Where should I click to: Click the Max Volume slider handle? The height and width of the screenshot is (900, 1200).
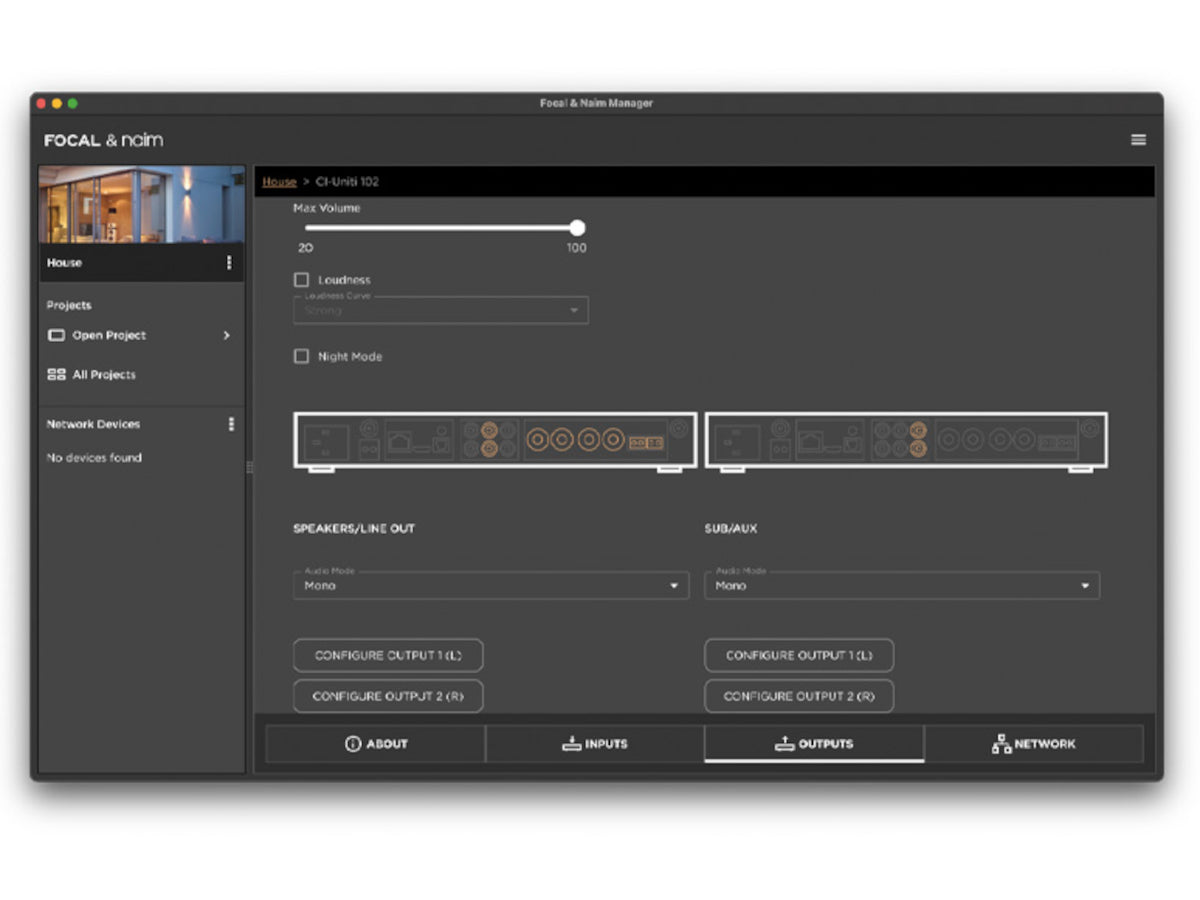click(x=577, y=228)
